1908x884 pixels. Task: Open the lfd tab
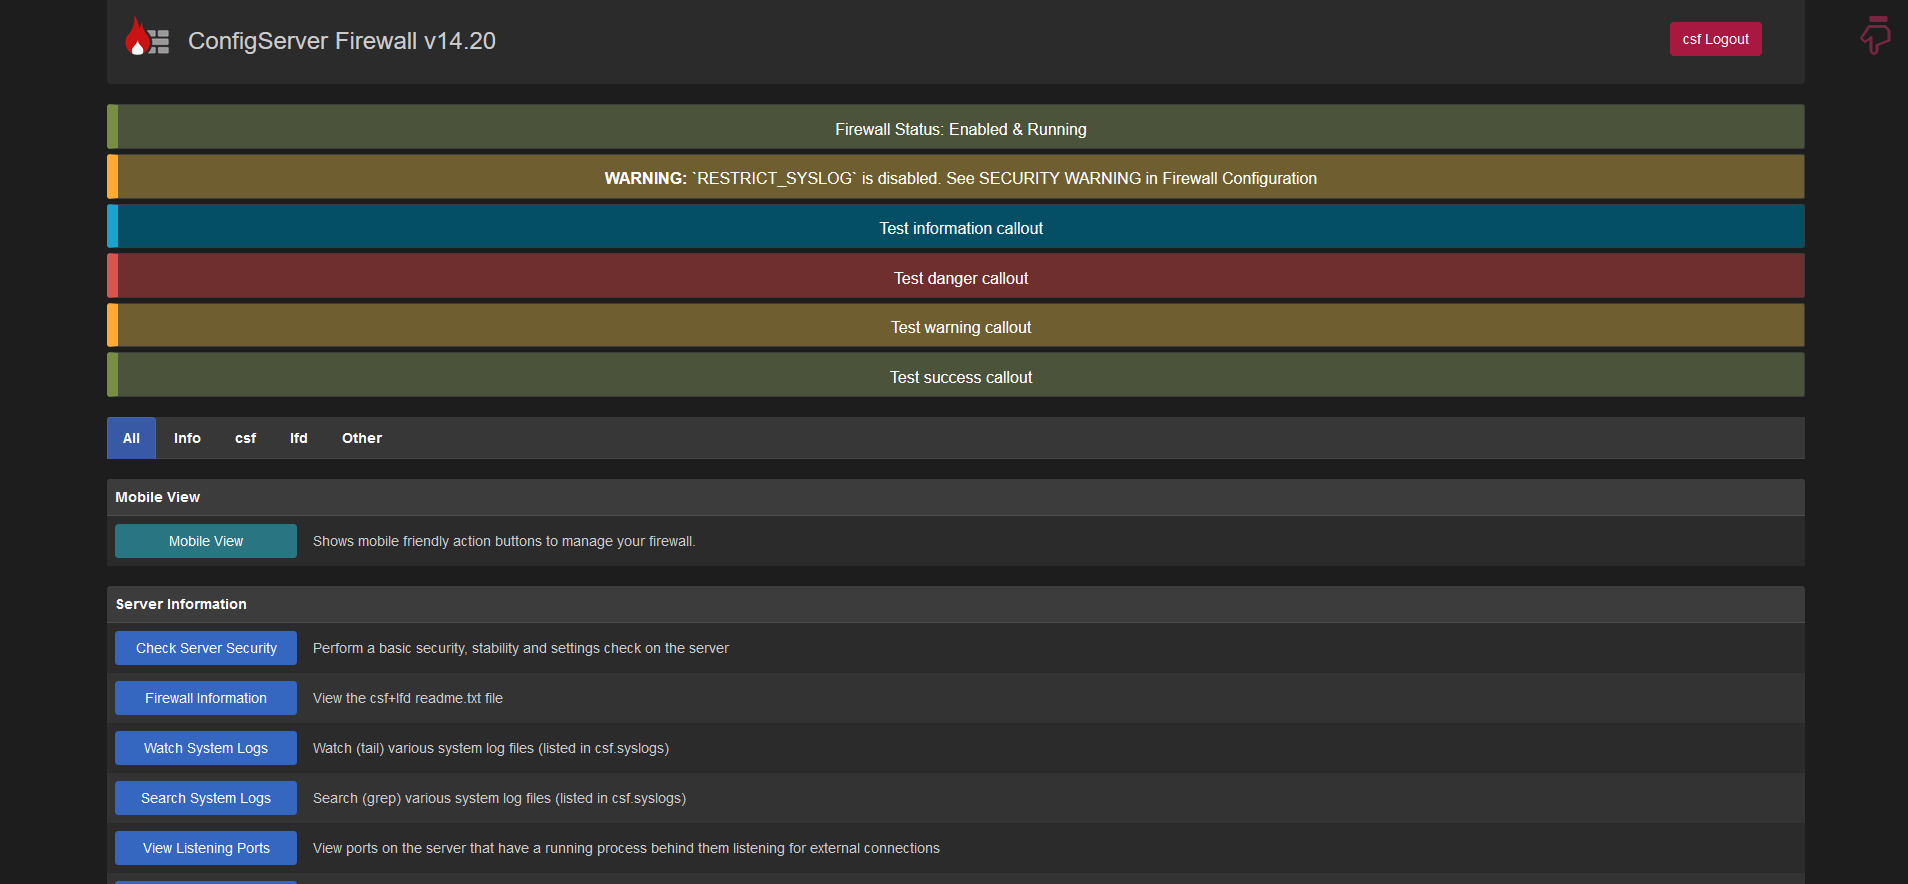coord(299,438)
